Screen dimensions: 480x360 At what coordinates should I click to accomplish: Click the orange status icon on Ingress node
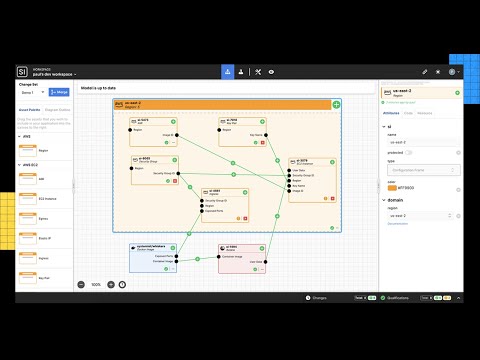pyautogui.click(x=238, y=219)
